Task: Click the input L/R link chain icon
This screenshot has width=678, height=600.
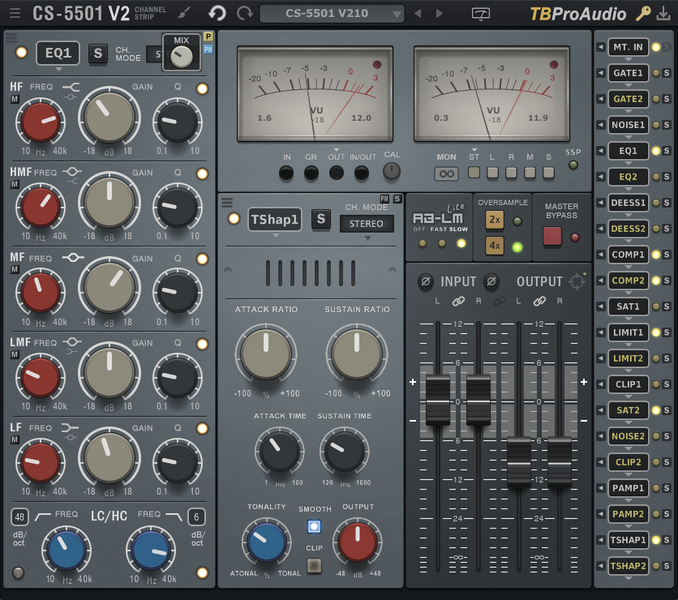Action: [459, 300]
